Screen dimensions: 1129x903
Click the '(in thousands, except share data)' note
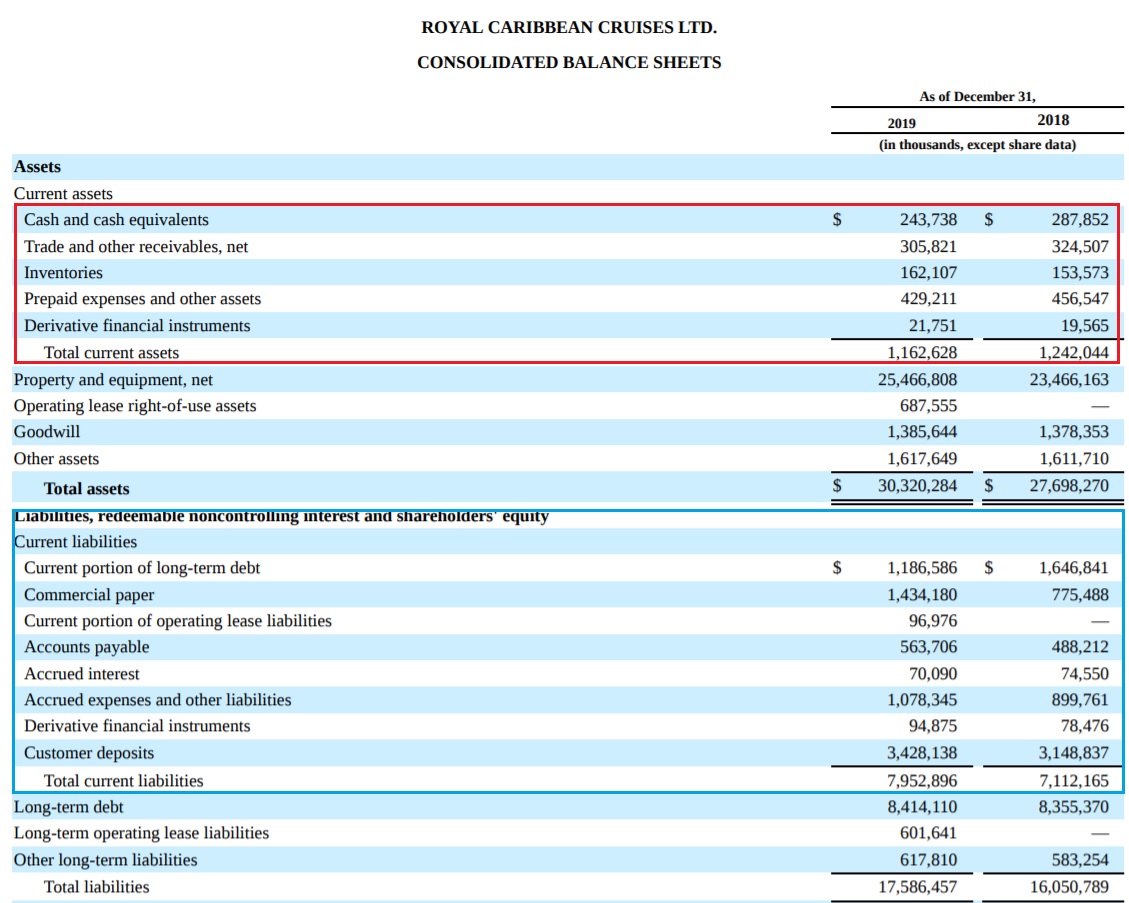coord(977,145)
